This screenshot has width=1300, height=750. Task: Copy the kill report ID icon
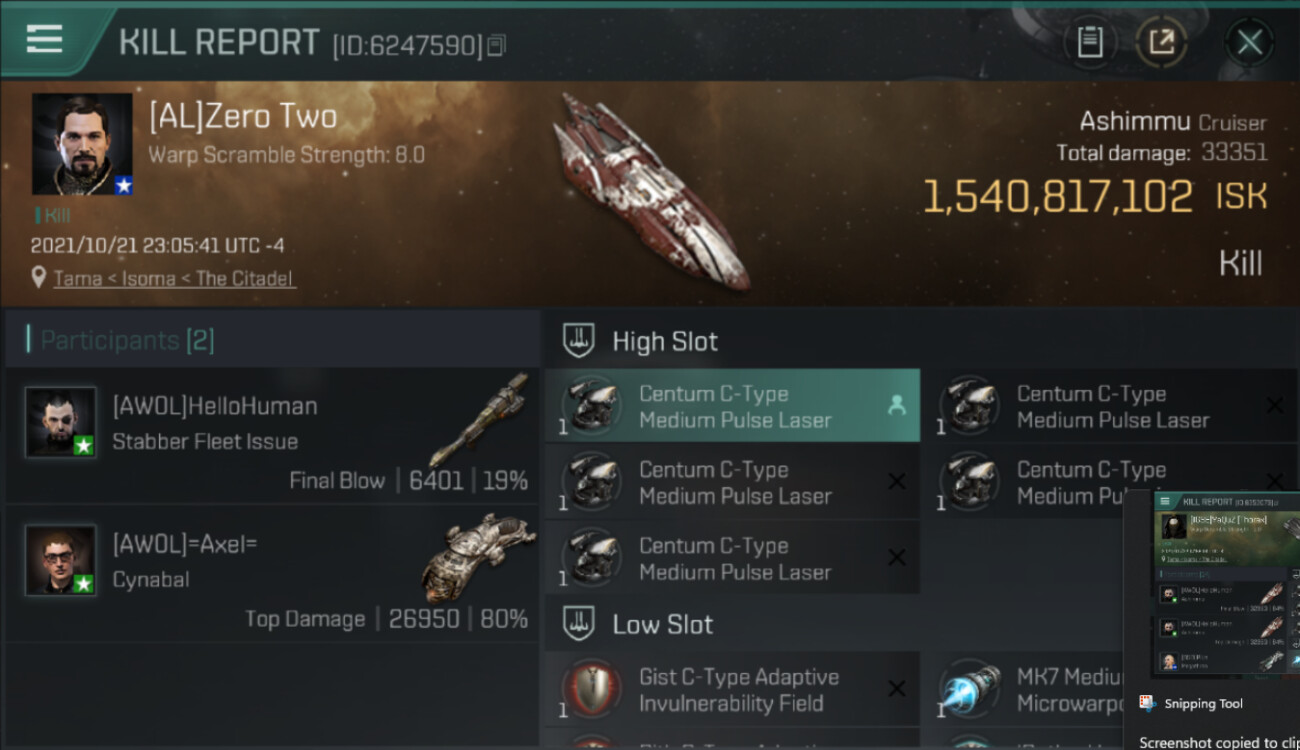497,45
